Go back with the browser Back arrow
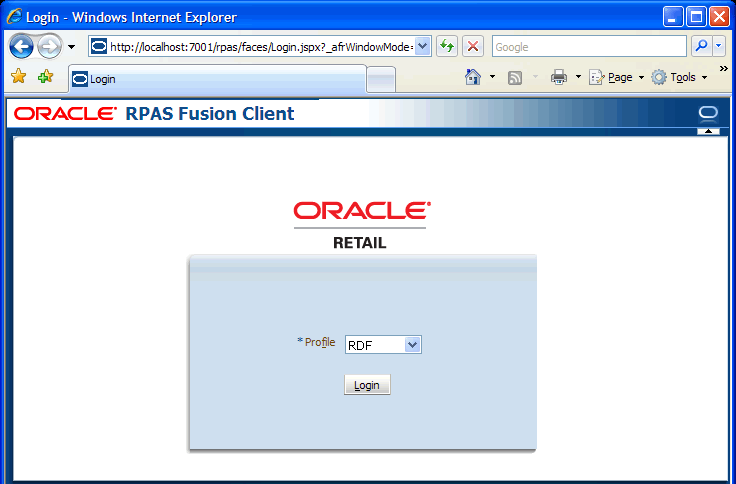The width and height of the screenshot is (736, 484). tap(21, 47)
